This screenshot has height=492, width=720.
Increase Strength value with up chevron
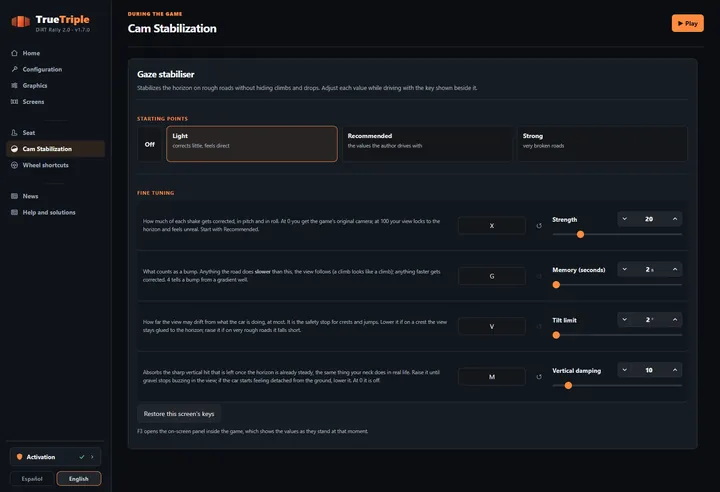pos(675,219)
